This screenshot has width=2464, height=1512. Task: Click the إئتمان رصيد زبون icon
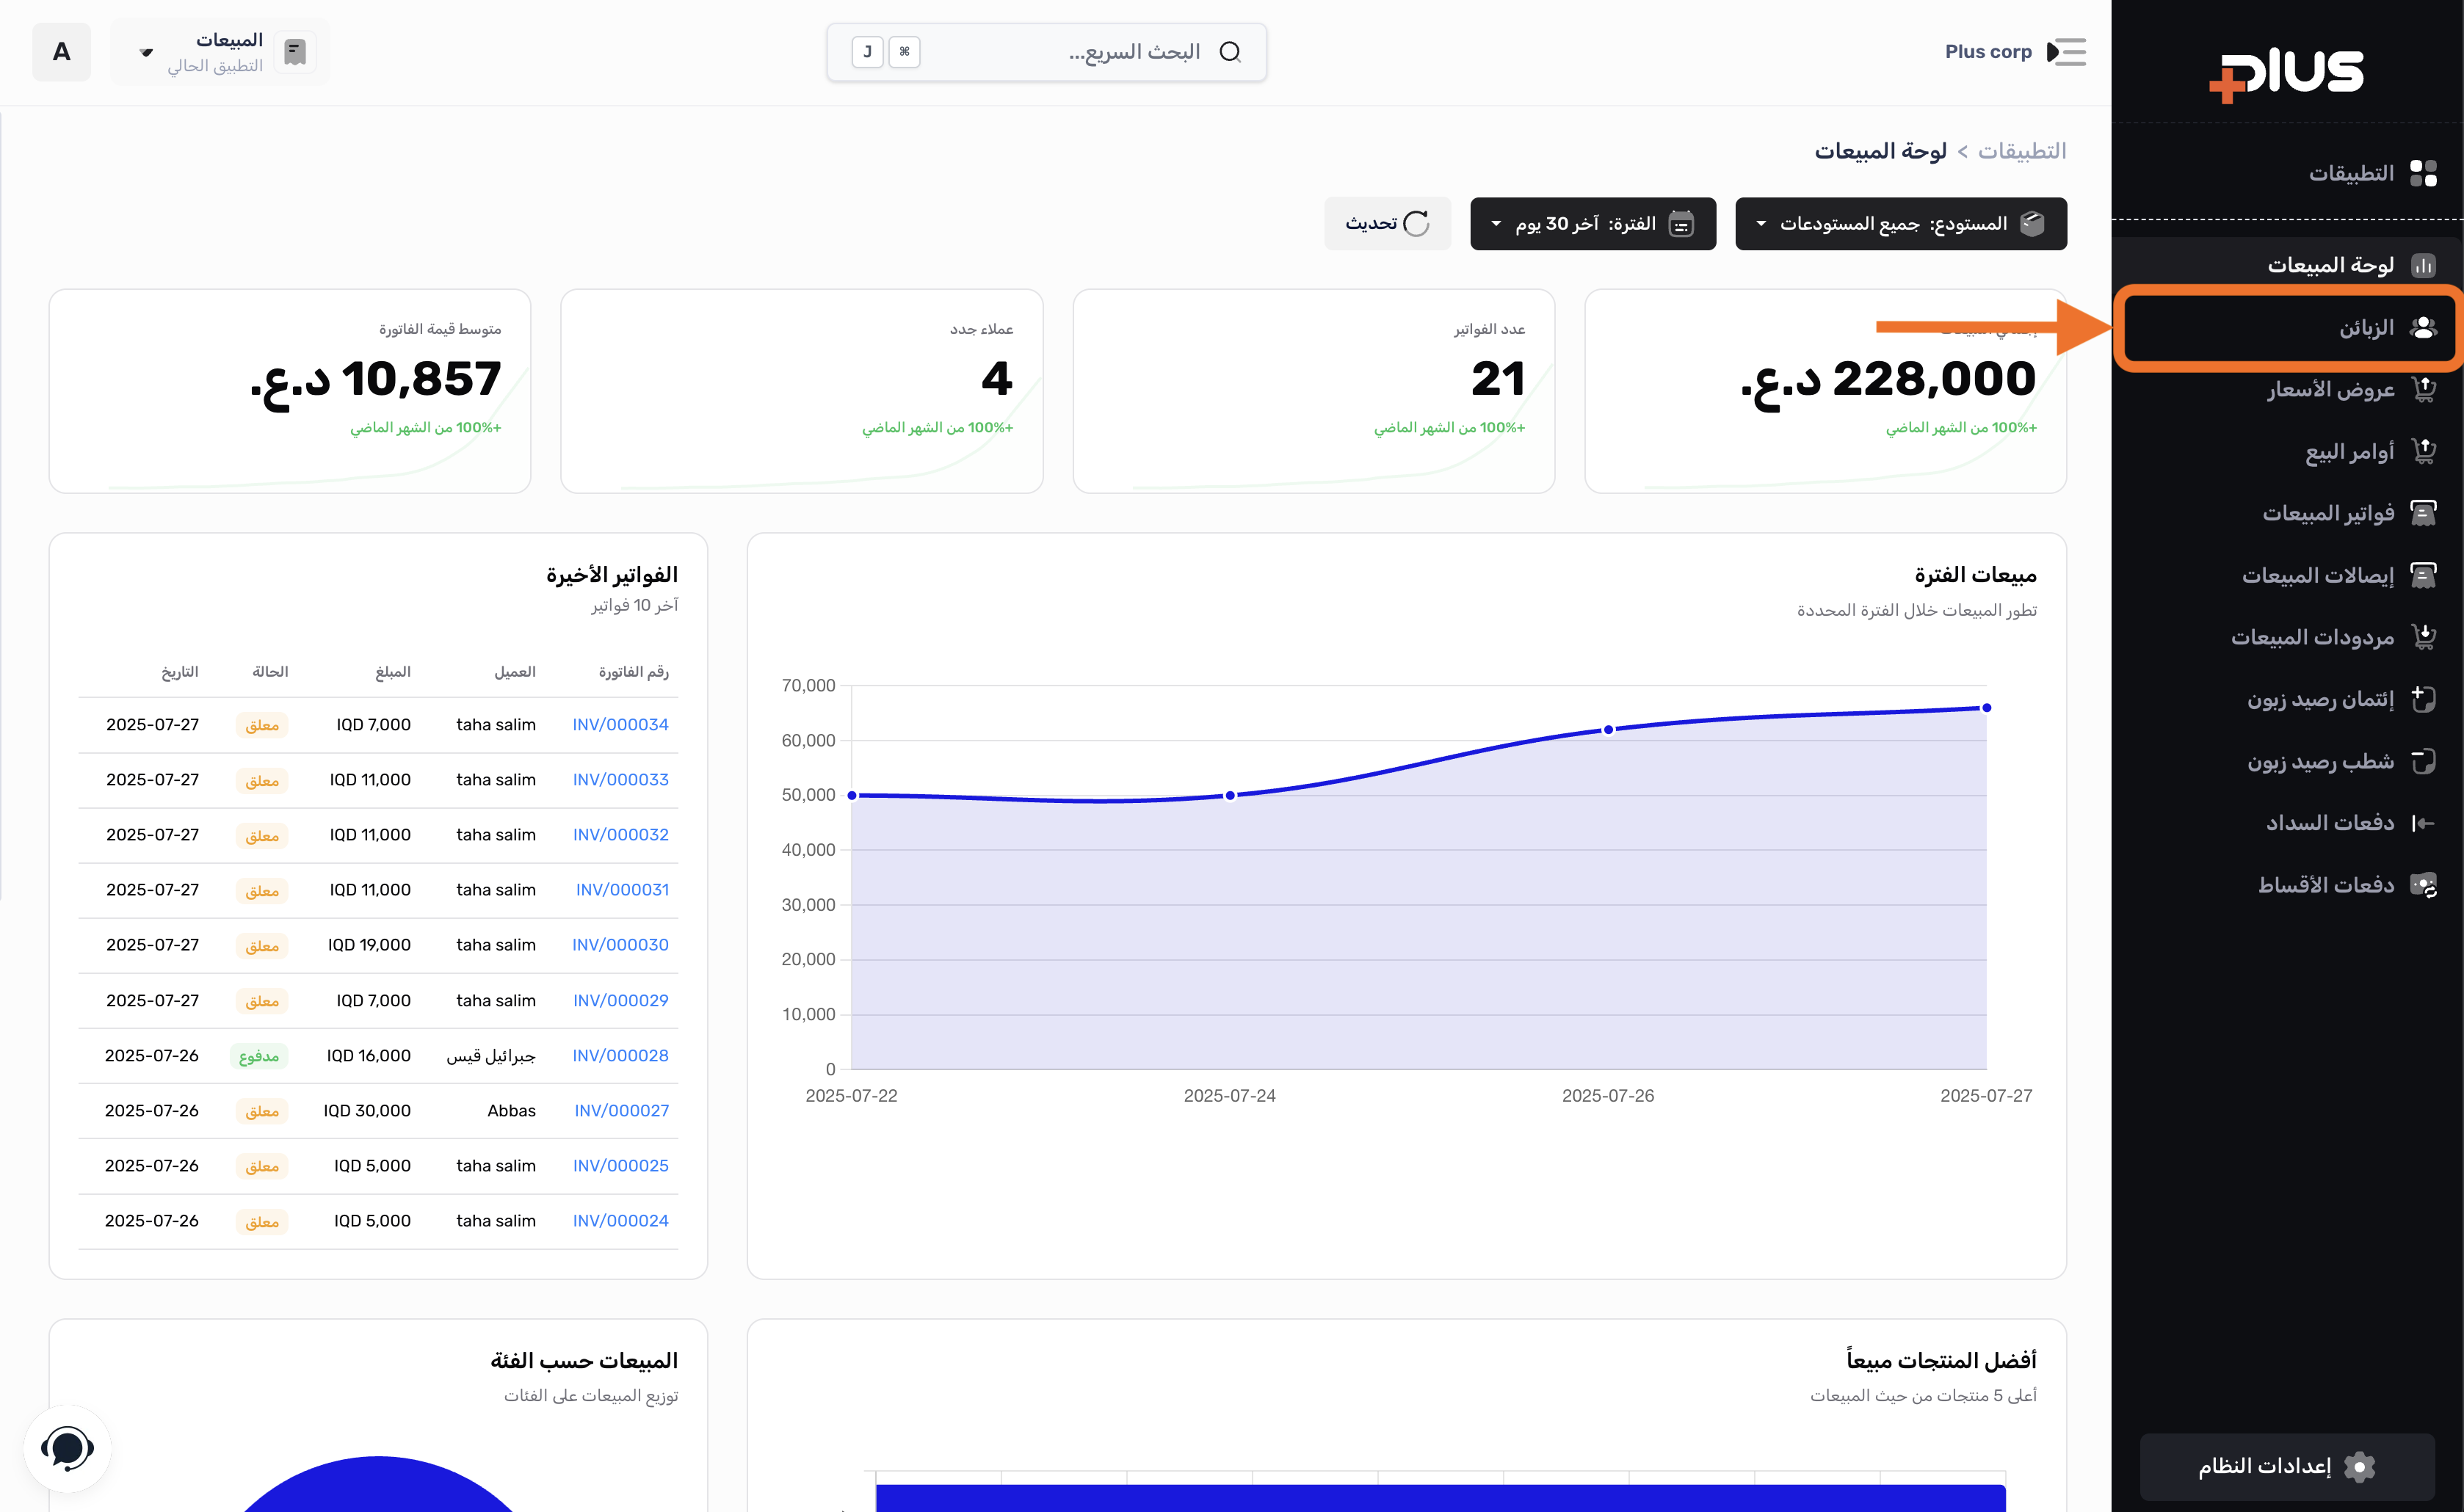pos(2423,699)
